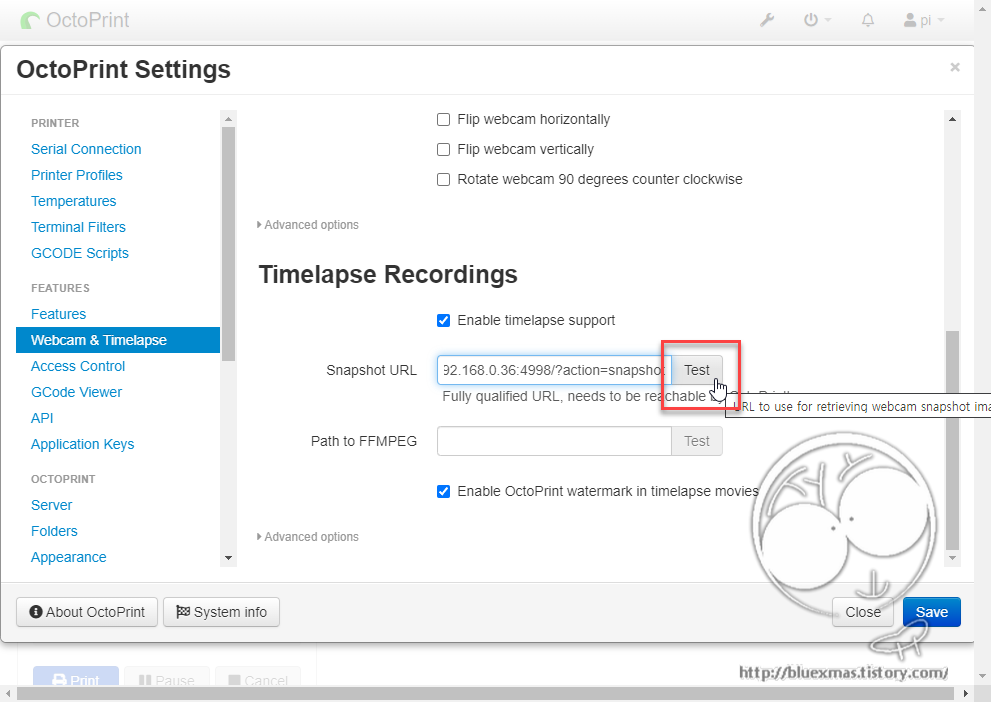Enable Flip webcam vertically checkbox

pos(444,149)
